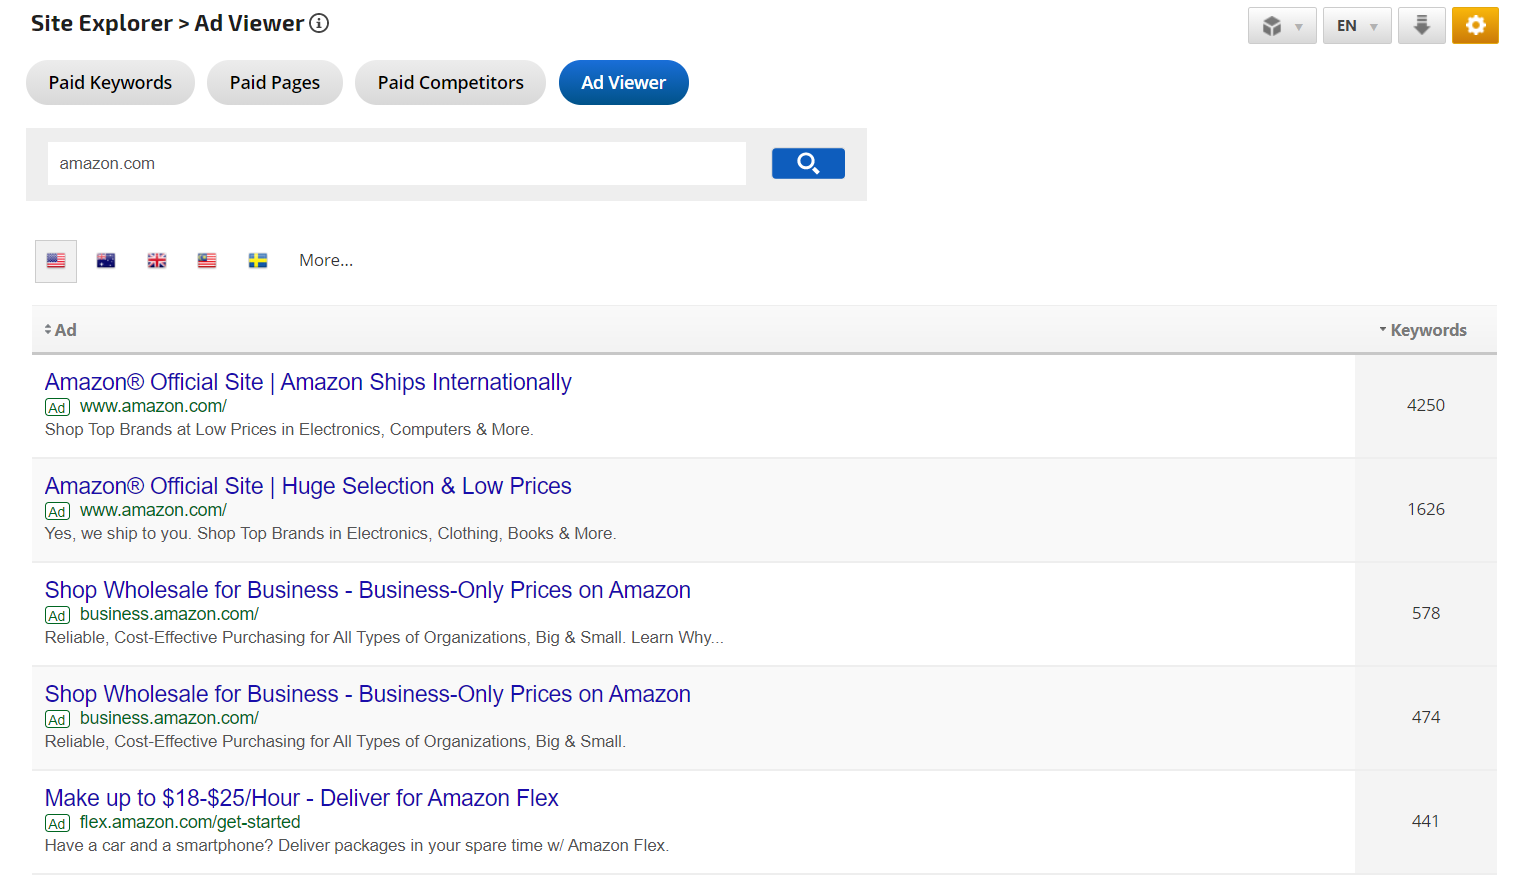
Task: Click More... to show more countries
Action: (x=326, y=261)
